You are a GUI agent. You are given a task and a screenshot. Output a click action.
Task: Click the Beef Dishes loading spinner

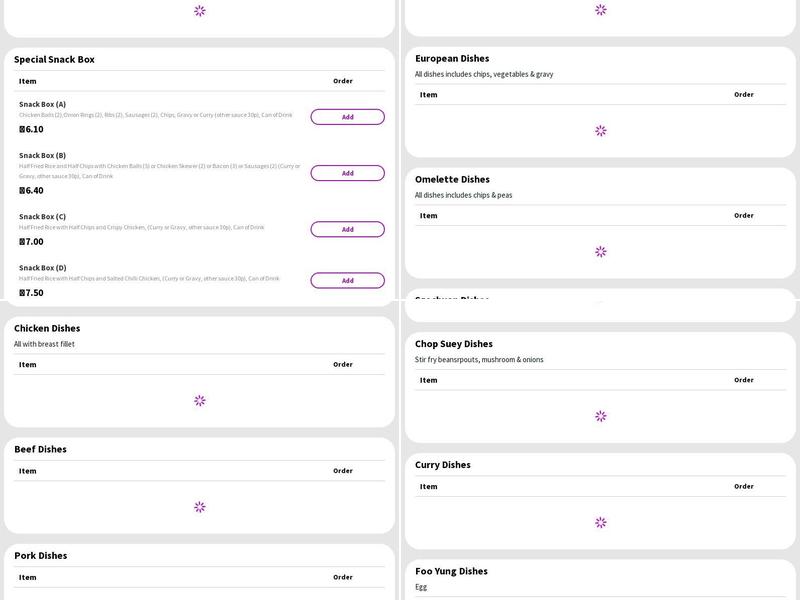pyautogui.click(x=200, y=507)
